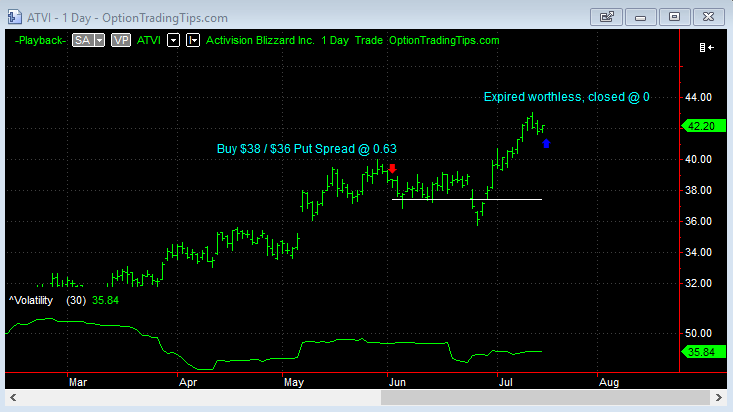This screenshot has height=412, width=733.
Task: Click the scroll left arrow on horizontal scrollbar
Action: click(x=13, y=398)
